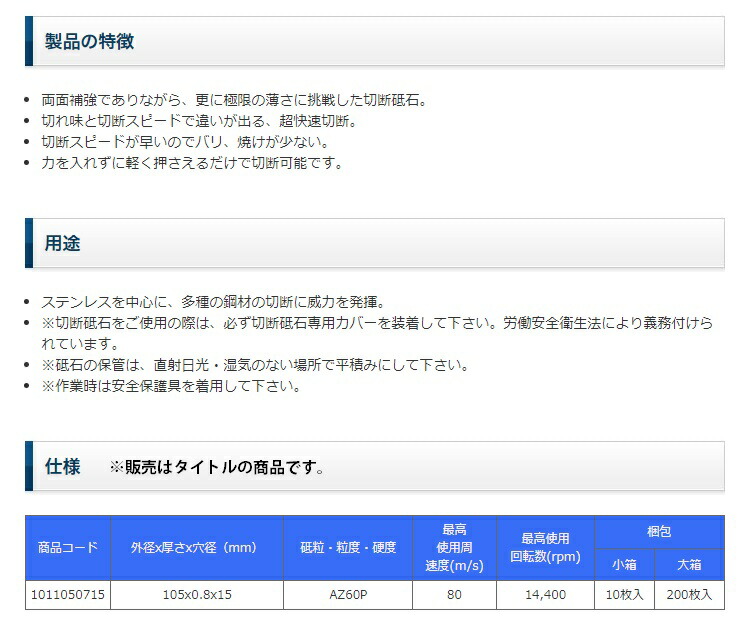
Task: Click the bullet about 砥石の保管
Action: point(255,365)
